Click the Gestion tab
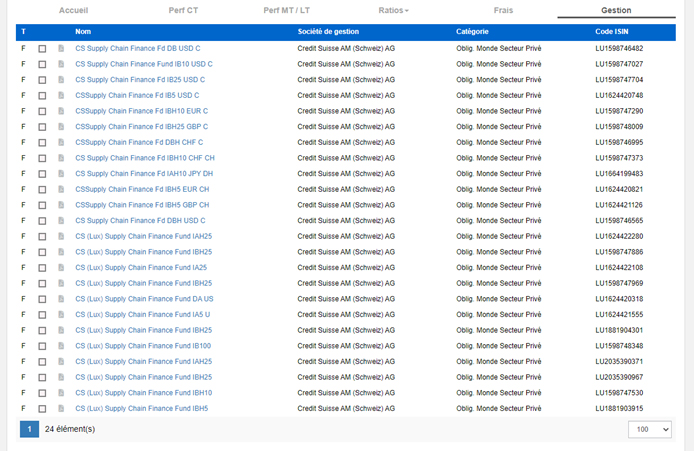This screenshot has height=451, width=694. 616,10
